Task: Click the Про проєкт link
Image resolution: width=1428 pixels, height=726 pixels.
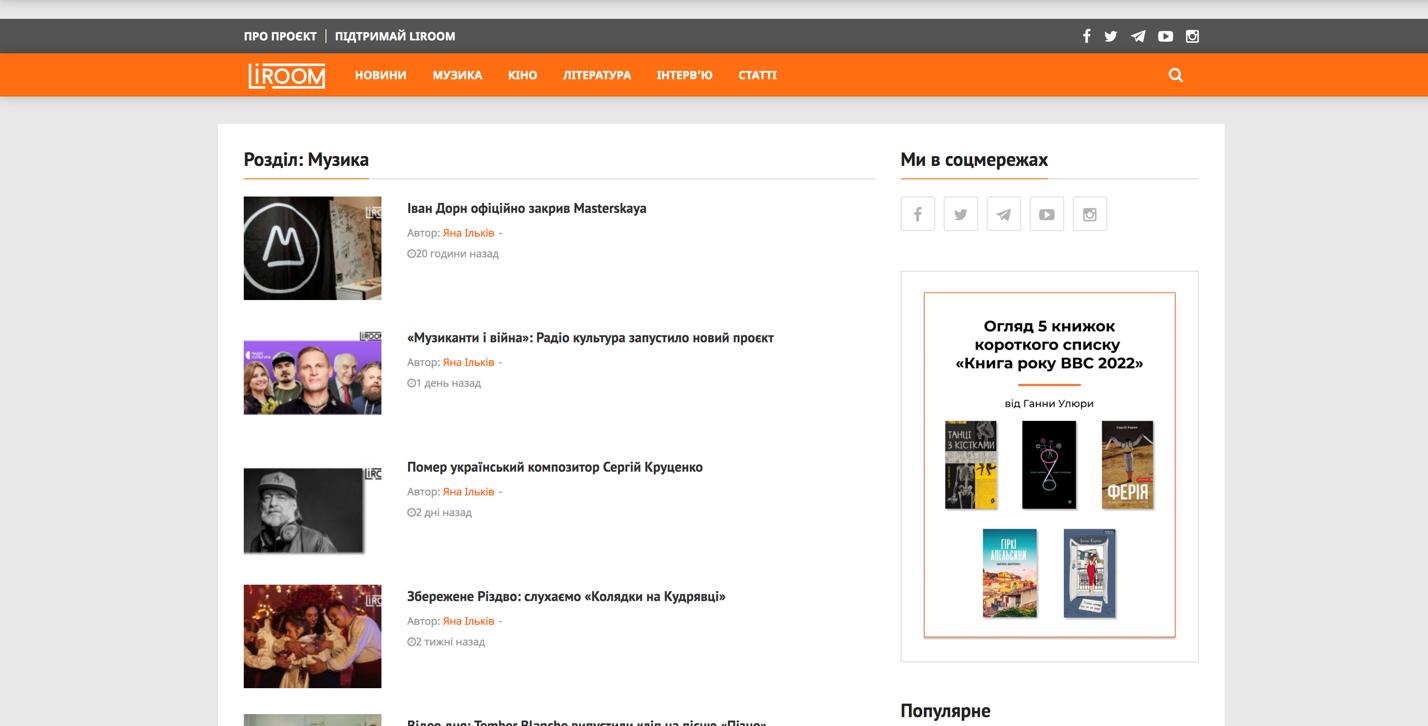Action: point(280,36)
